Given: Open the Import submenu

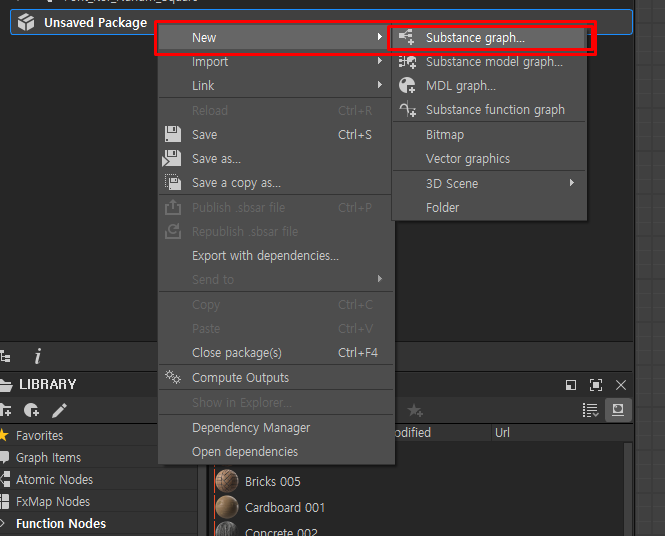Looking at the screenshot, I should coord(274,61).
